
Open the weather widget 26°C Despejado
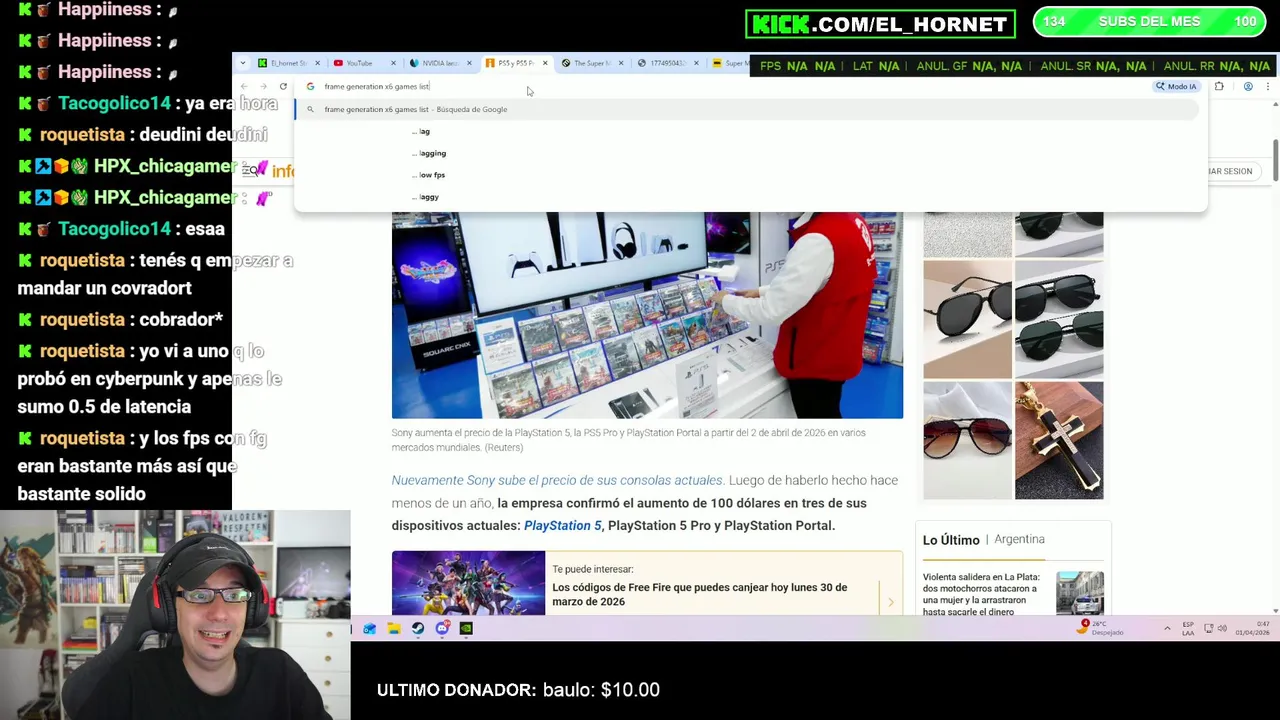pos(1102,628)
